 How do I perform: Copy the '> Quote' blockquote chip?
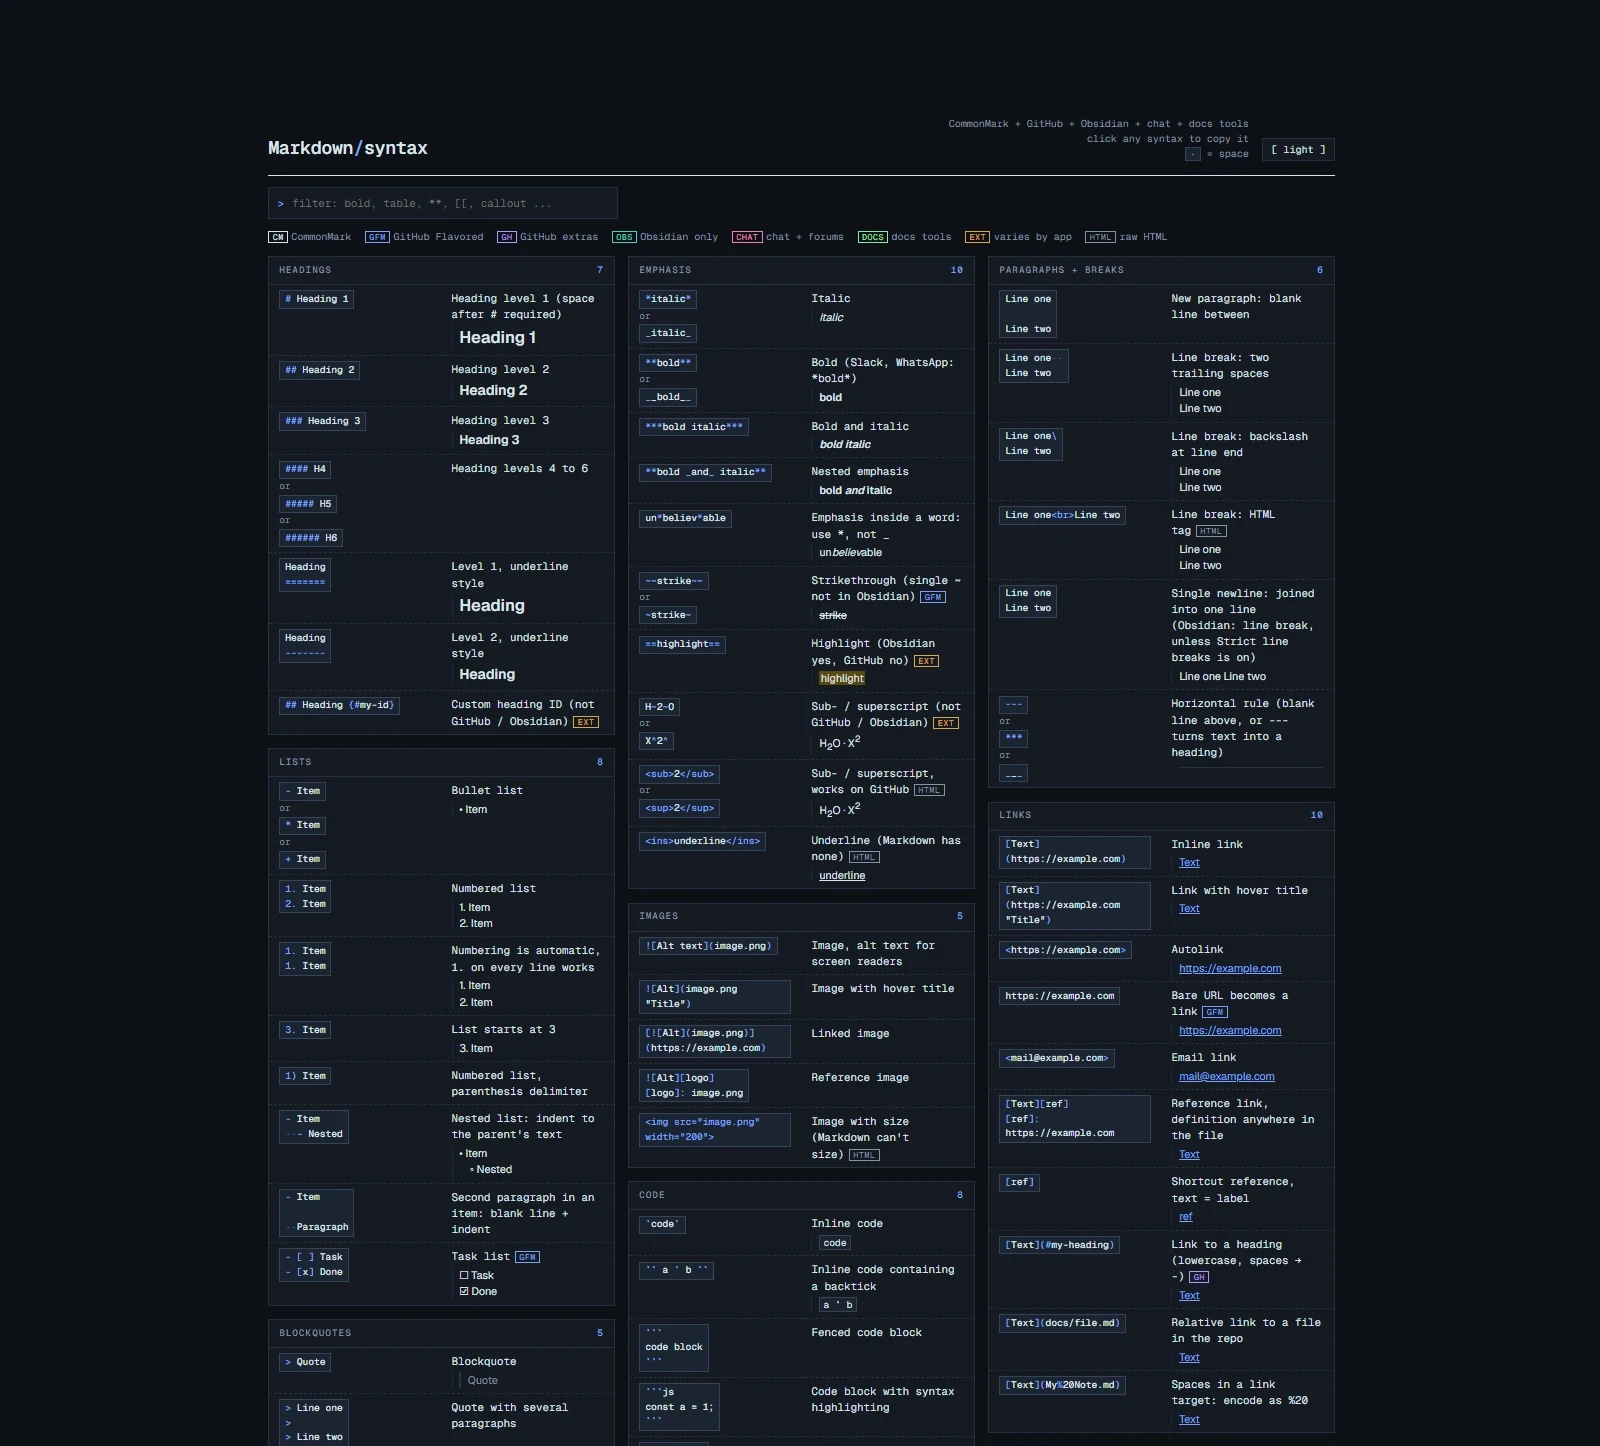pyautogui.click(x=305, y=1363)
